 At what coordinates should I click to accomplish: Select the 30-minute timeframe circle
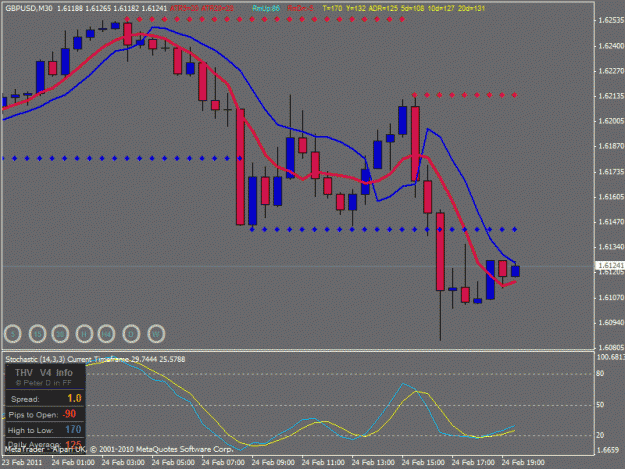(60, 334)
